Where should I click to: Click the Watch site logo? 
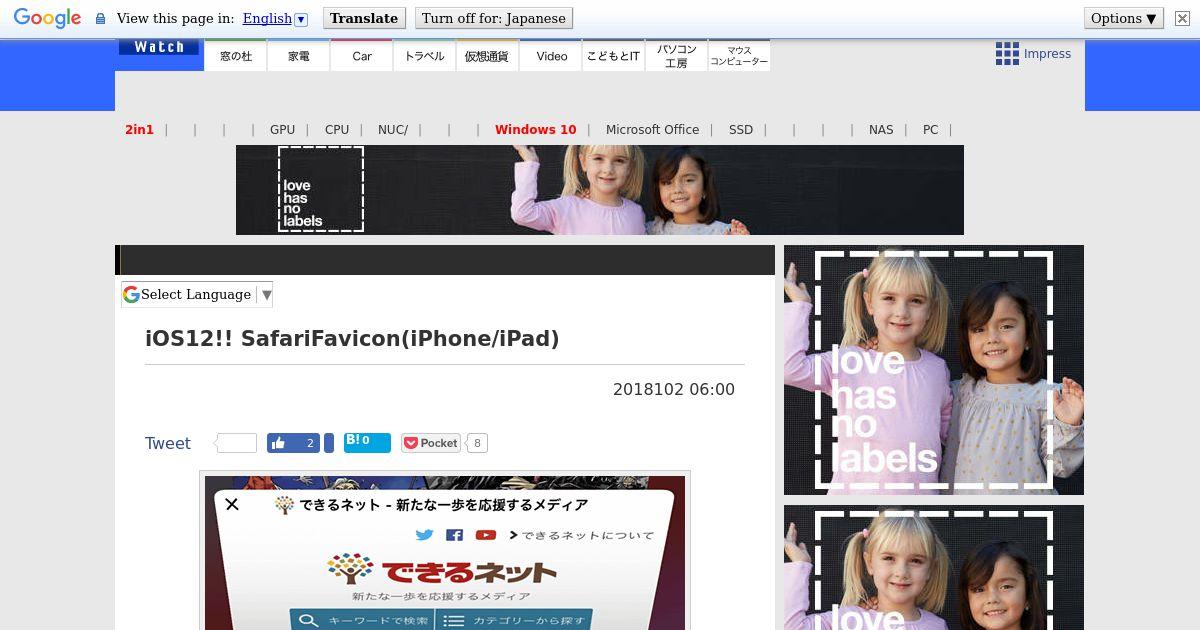(159, 47)
